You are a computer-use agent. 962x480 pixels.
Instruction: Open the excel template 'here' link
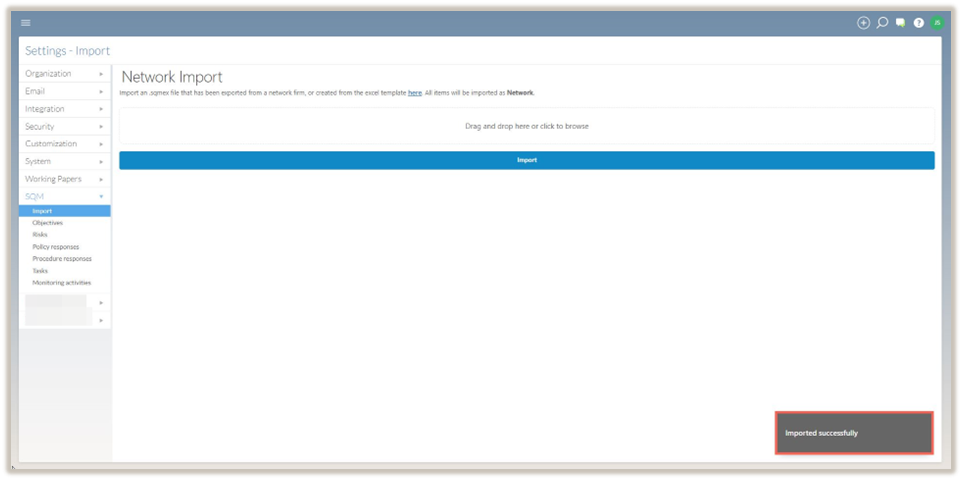pyautogui.click(x=414, y=93)
